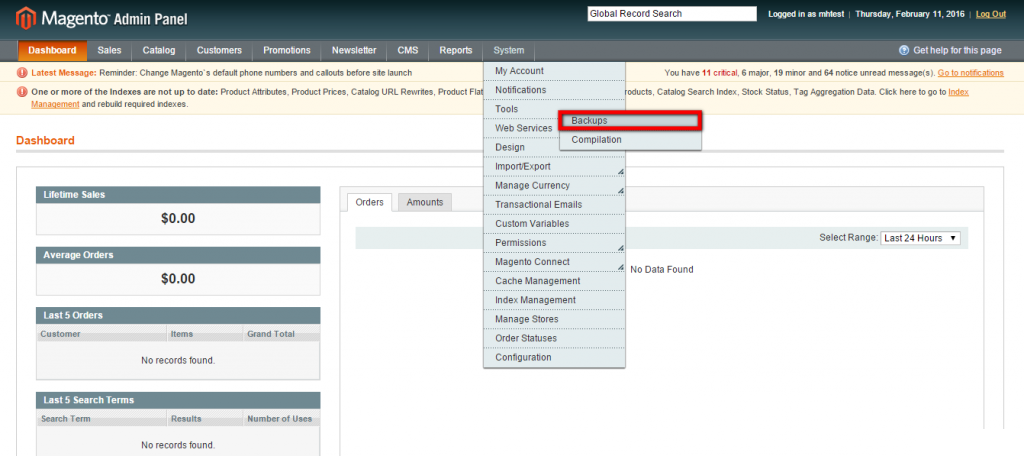Image resolution: width=1024 pixels, height=456 pixels.
Task: Open the Promotions navigation menu
Action: pos(287,50)
